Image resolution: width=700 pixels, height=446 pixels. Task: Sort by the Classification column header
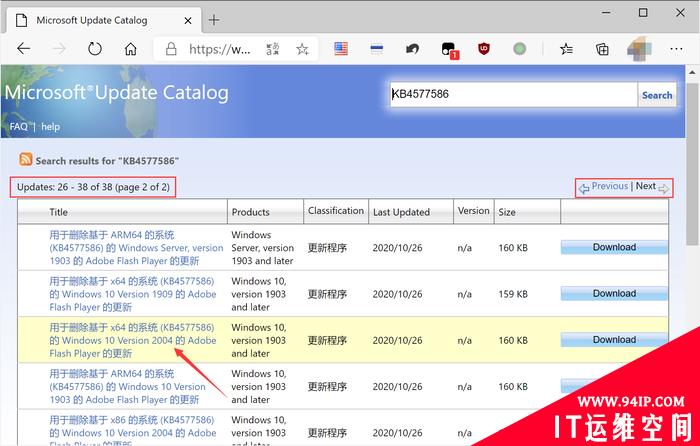pyautogui.click(x=336, y=211)
